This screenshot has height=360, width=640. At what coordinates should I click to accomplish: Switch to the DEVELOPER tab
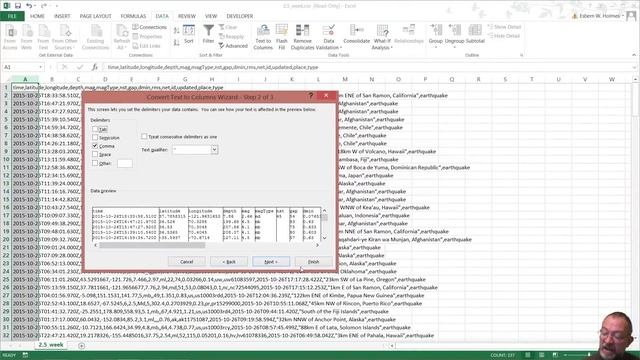[240, 16]
